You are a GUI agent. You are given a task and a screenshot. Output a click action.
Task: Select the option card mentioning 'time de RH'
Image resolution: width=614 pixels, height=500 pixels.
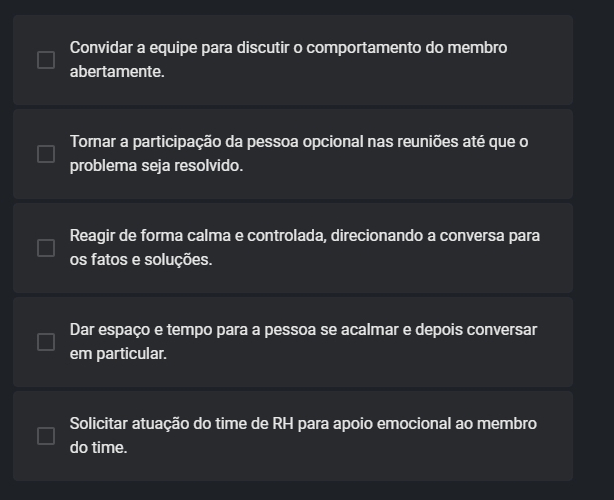click(x=293, y=436)
